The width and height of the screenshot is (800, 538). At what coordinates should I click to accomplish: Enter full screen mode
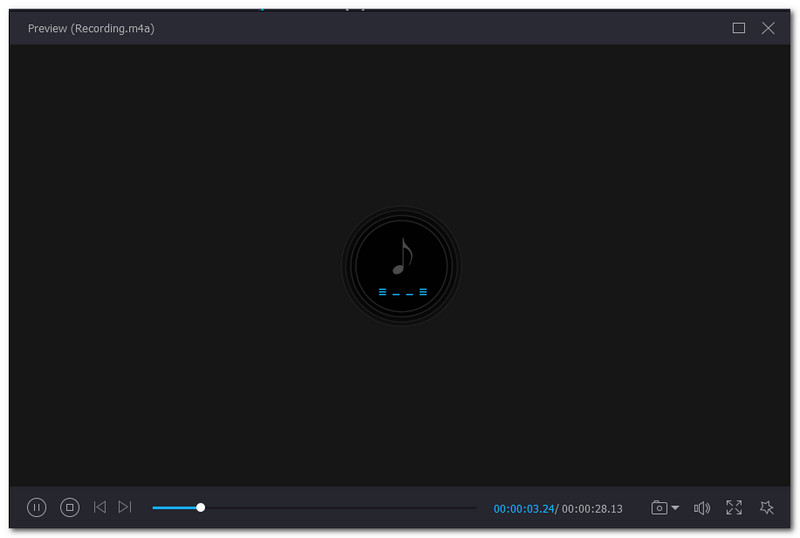pos(734,507)
